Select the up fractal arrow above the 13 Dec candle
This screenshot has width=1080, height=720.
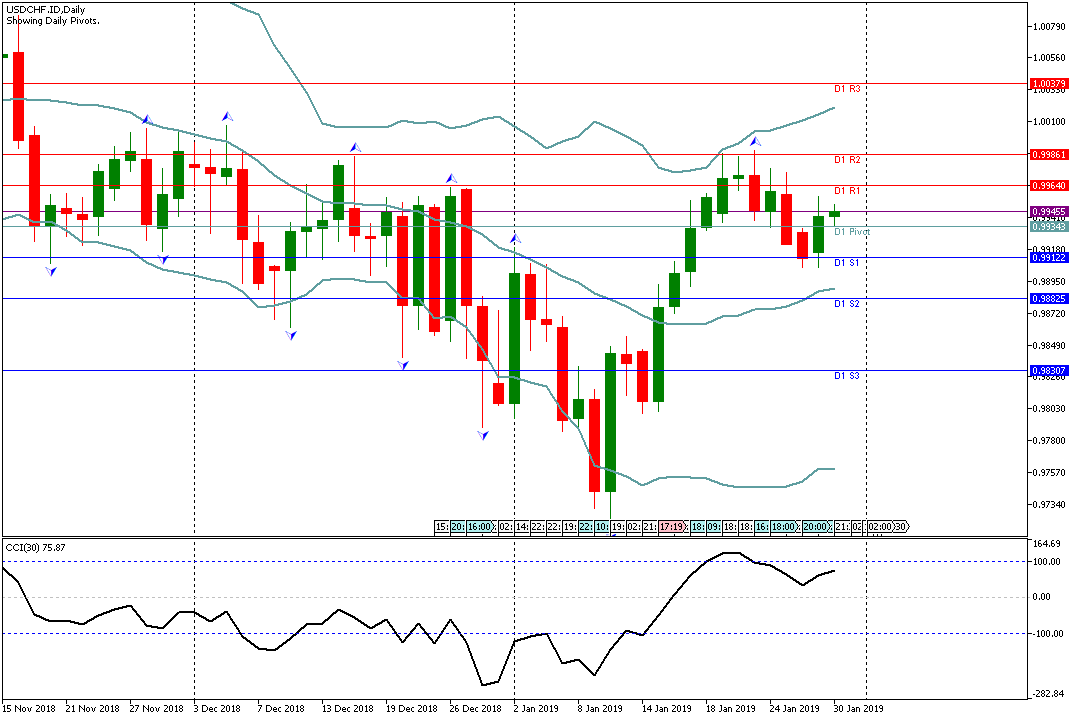point(354,148)
